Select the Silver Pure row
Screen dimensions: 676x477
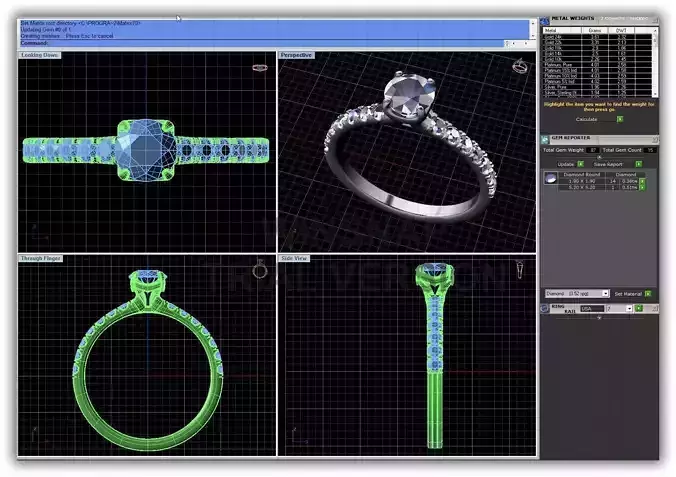597,87
